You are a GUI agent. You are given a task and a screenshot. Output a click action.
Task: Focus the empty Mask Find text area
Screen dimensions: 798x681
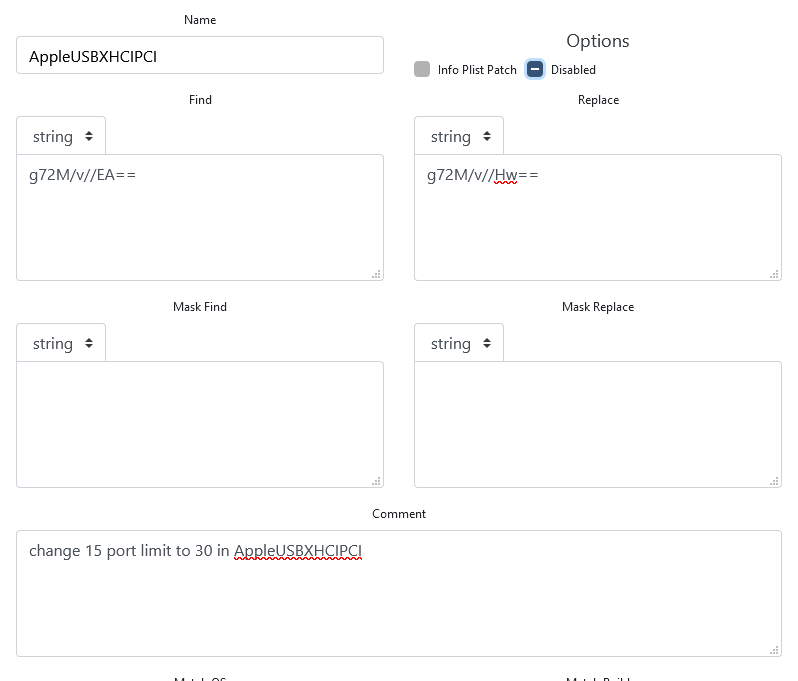(x=200, y=424)
